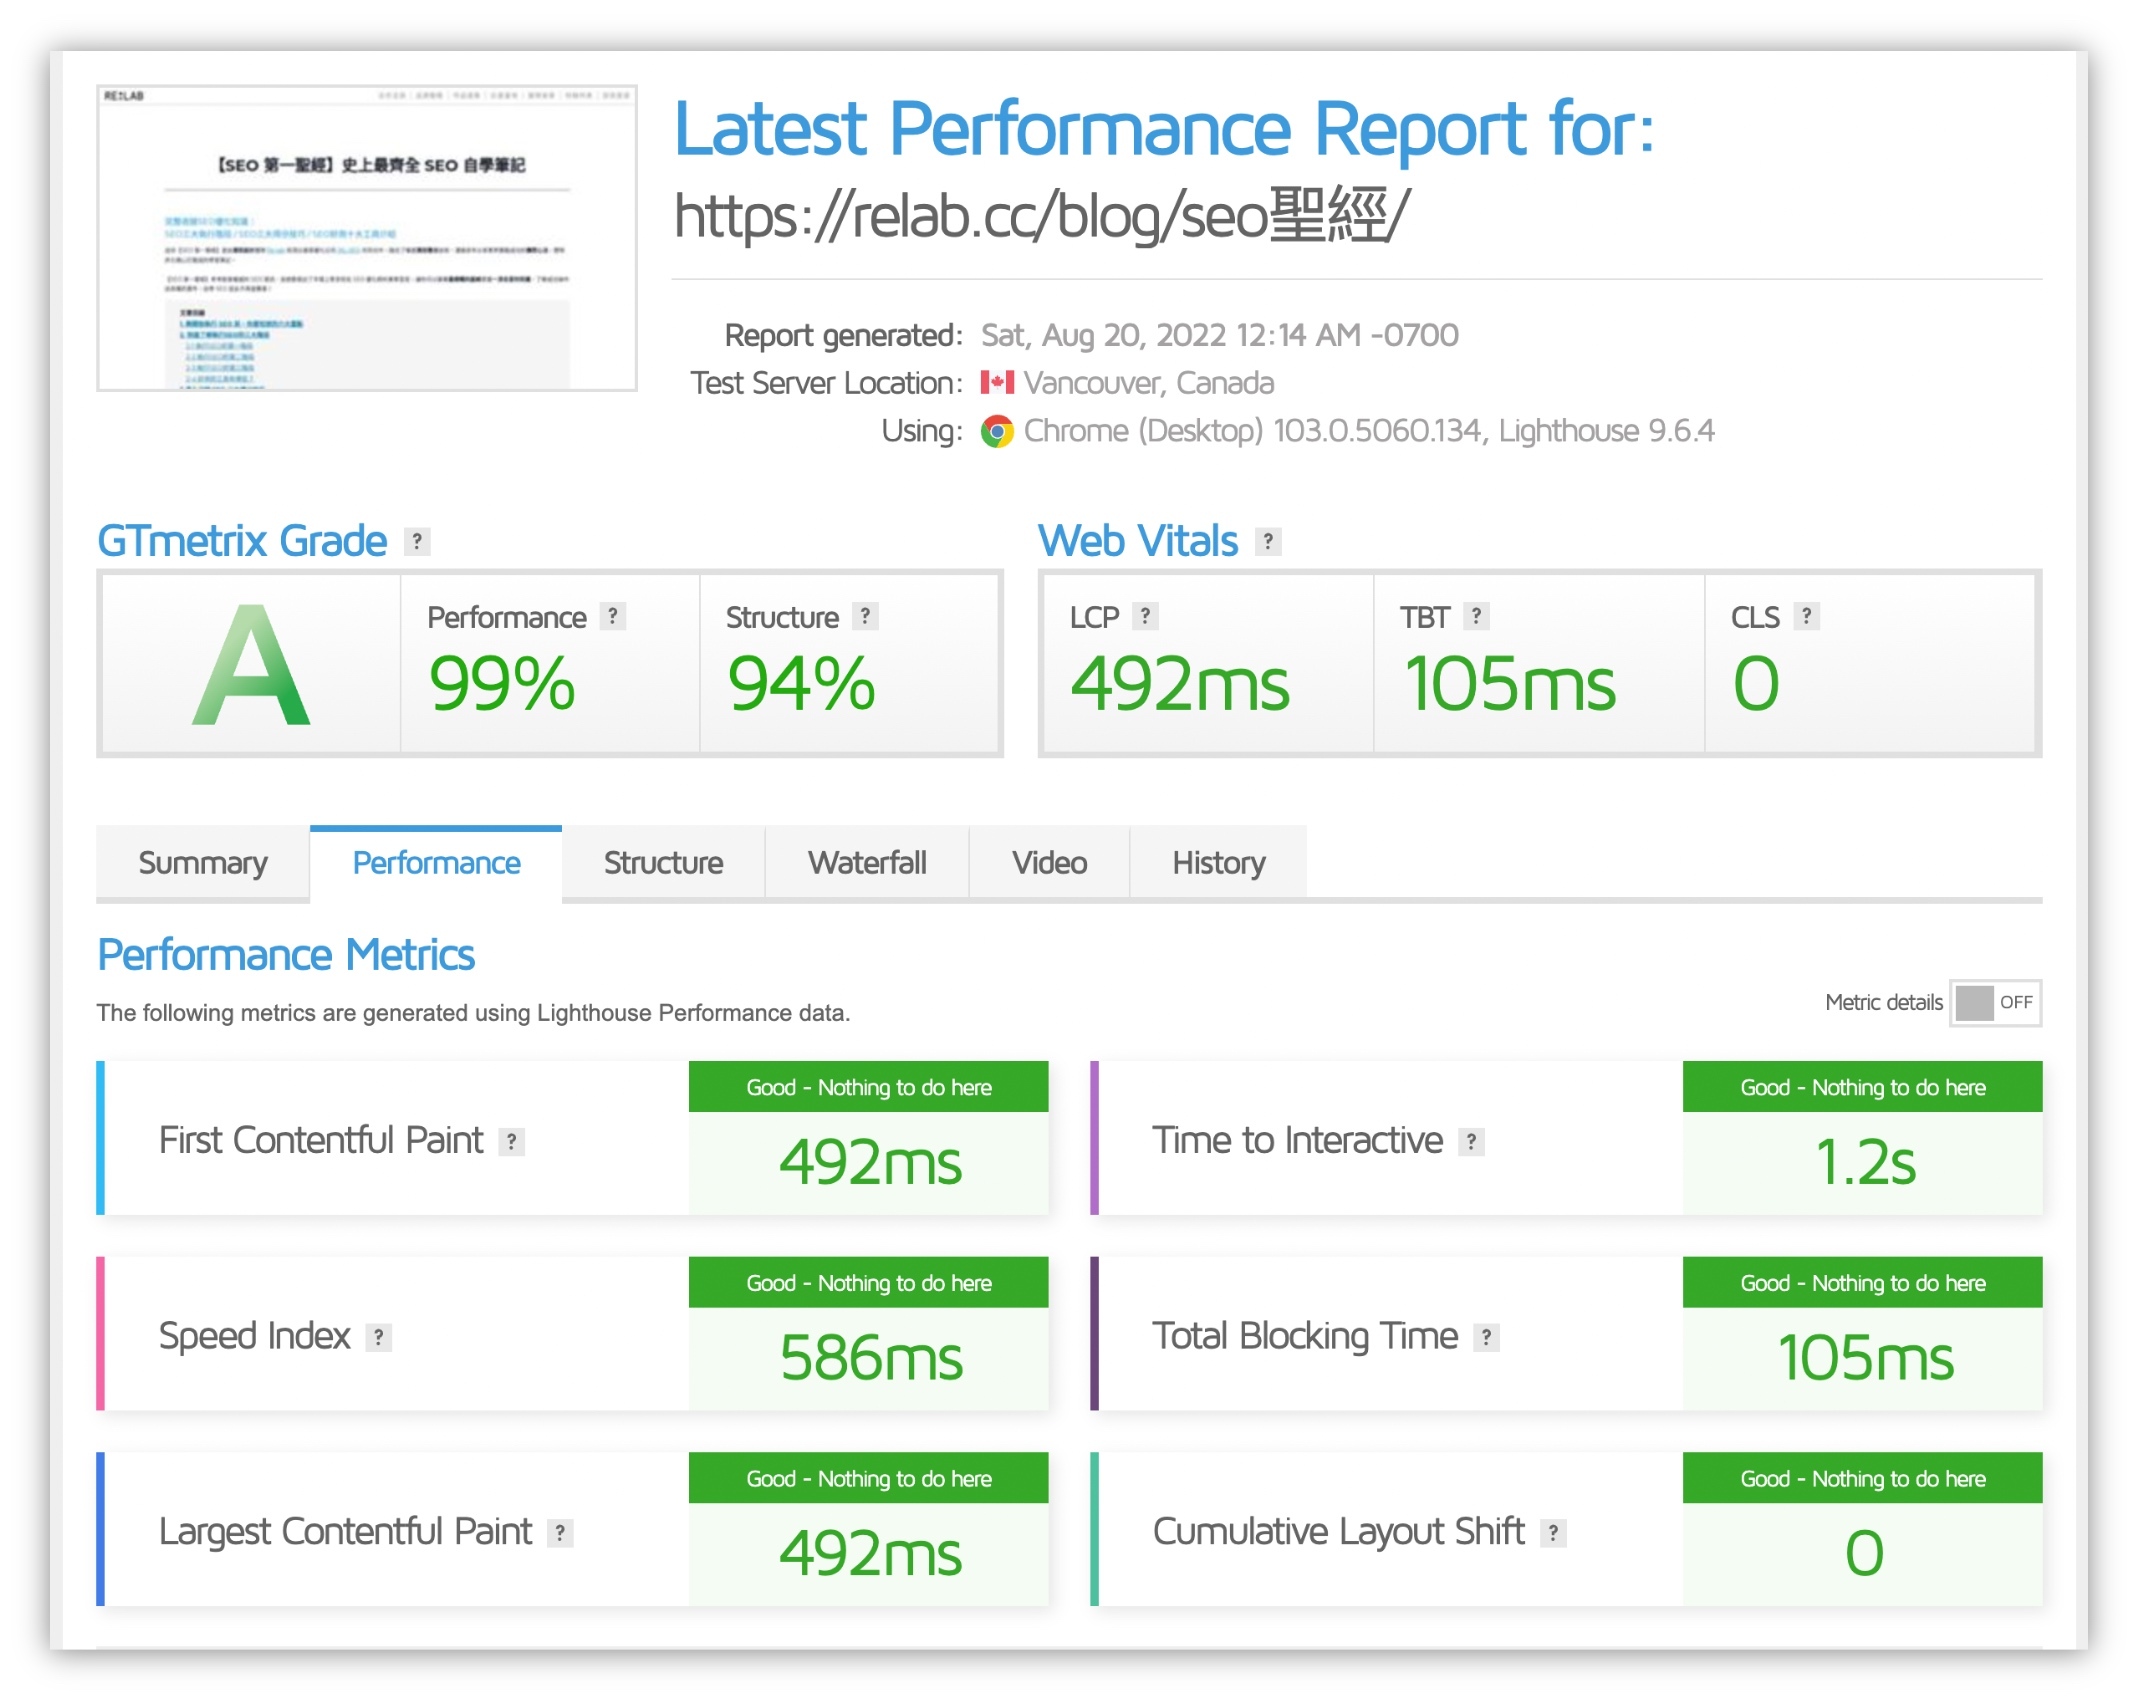Open the Waterfall tab

coord(867,863)
